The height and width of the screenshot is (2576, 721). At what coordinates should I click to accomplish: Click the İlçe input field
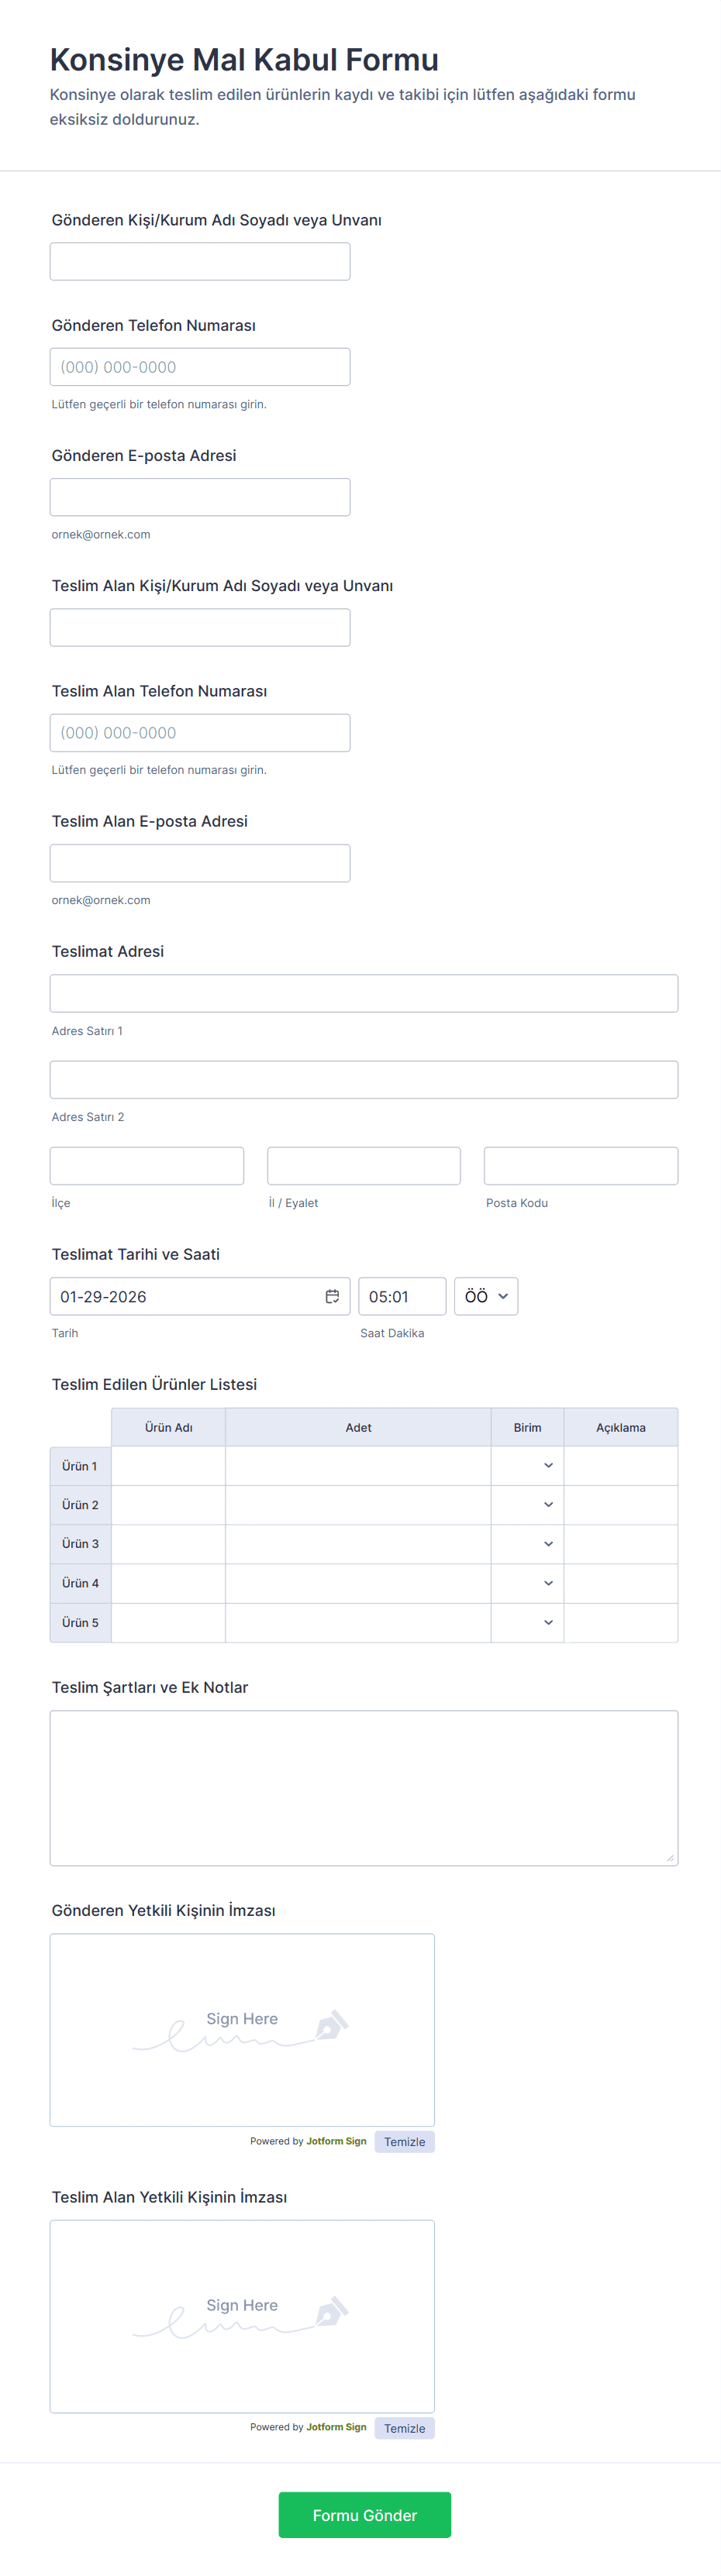pyautogui.click(x=147, y=1166)
